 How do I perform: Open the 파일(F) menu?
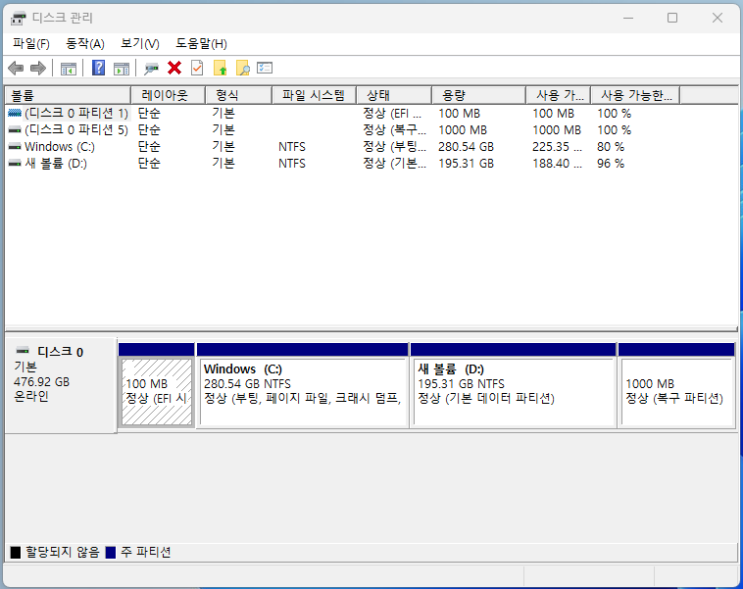tap(31, 44)
